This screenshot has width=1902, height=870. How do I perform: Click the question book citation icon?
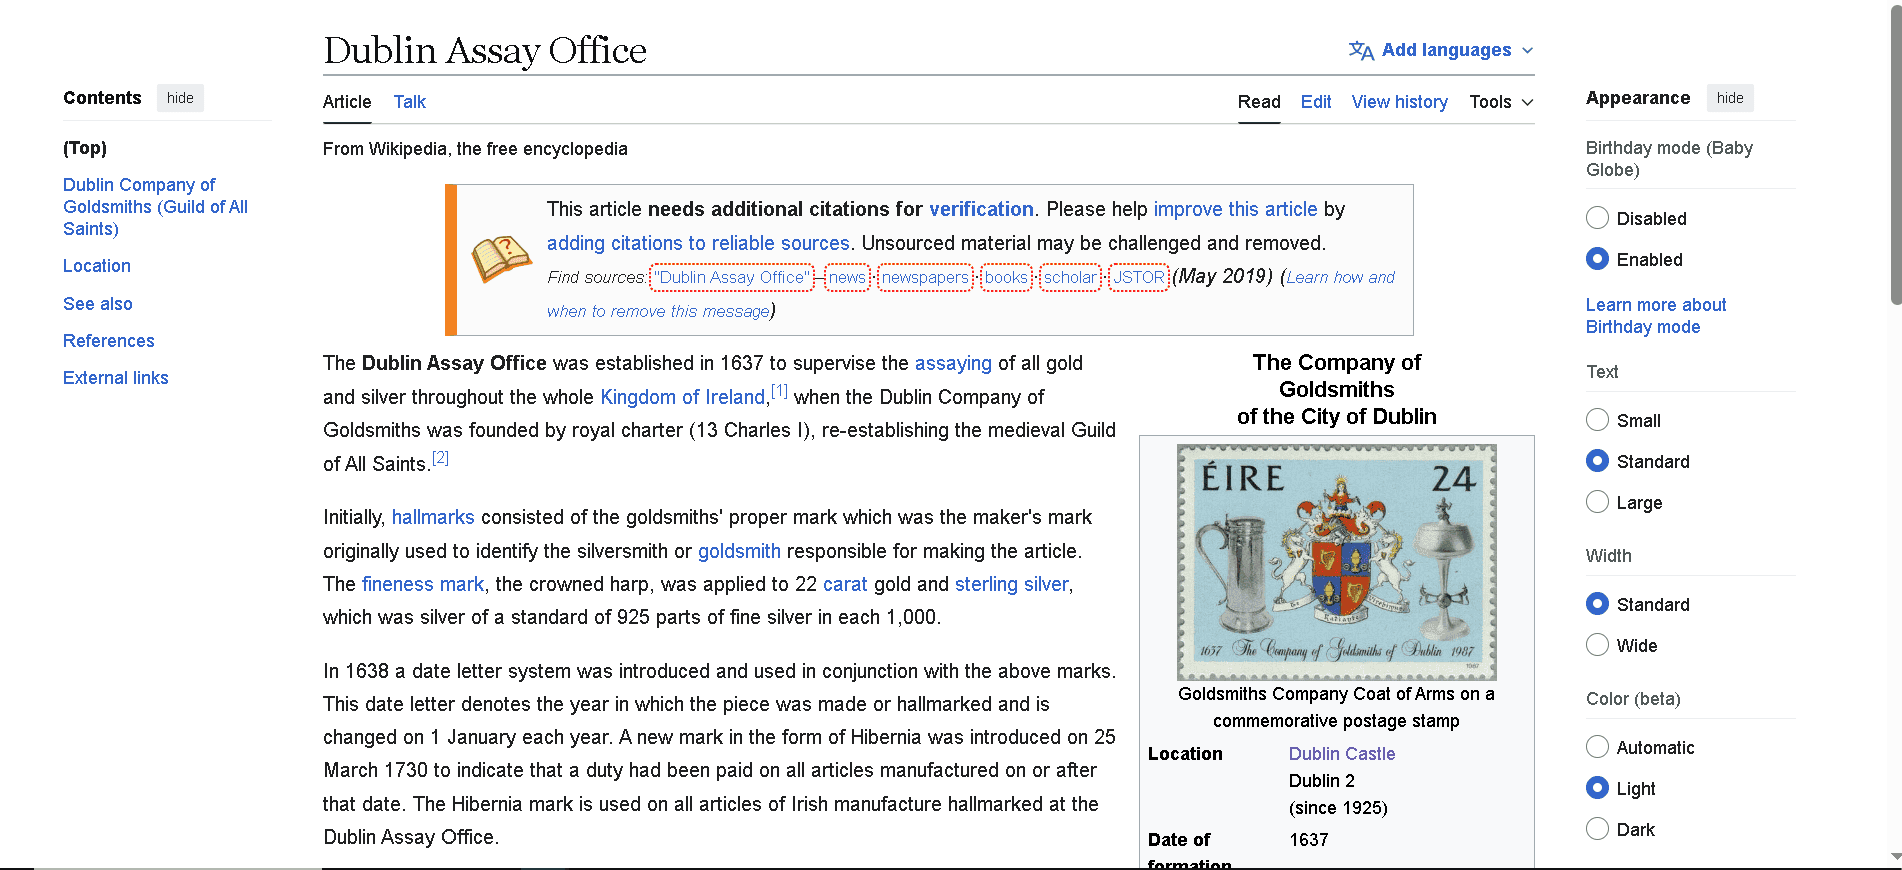coord(501,260)
